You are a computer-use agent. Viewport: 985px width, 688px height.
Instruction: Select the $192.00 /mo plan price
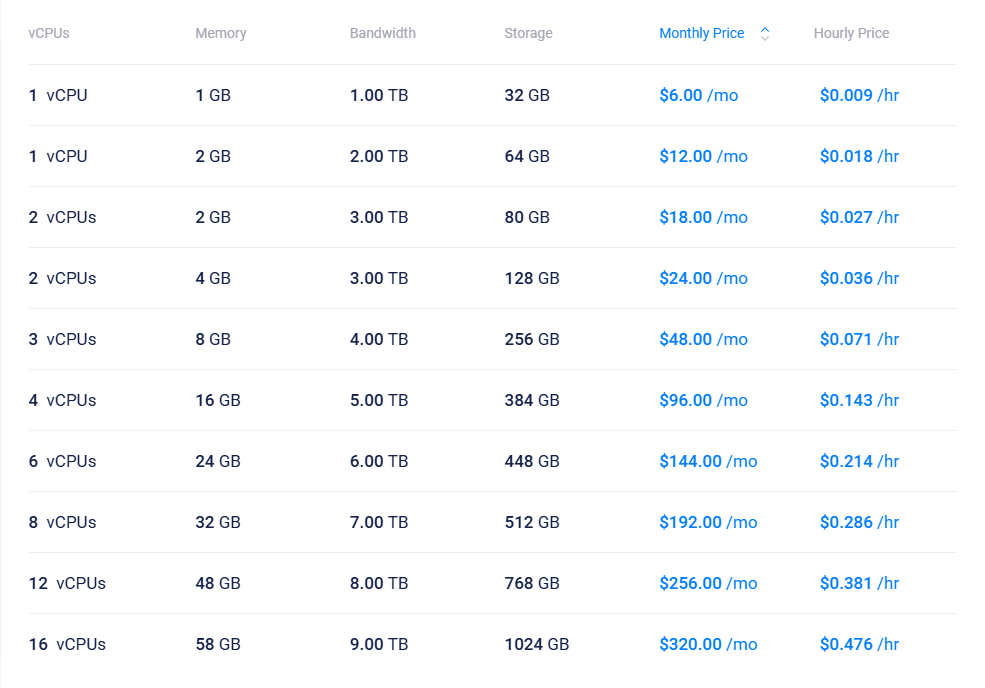click(x=708, y=523)
